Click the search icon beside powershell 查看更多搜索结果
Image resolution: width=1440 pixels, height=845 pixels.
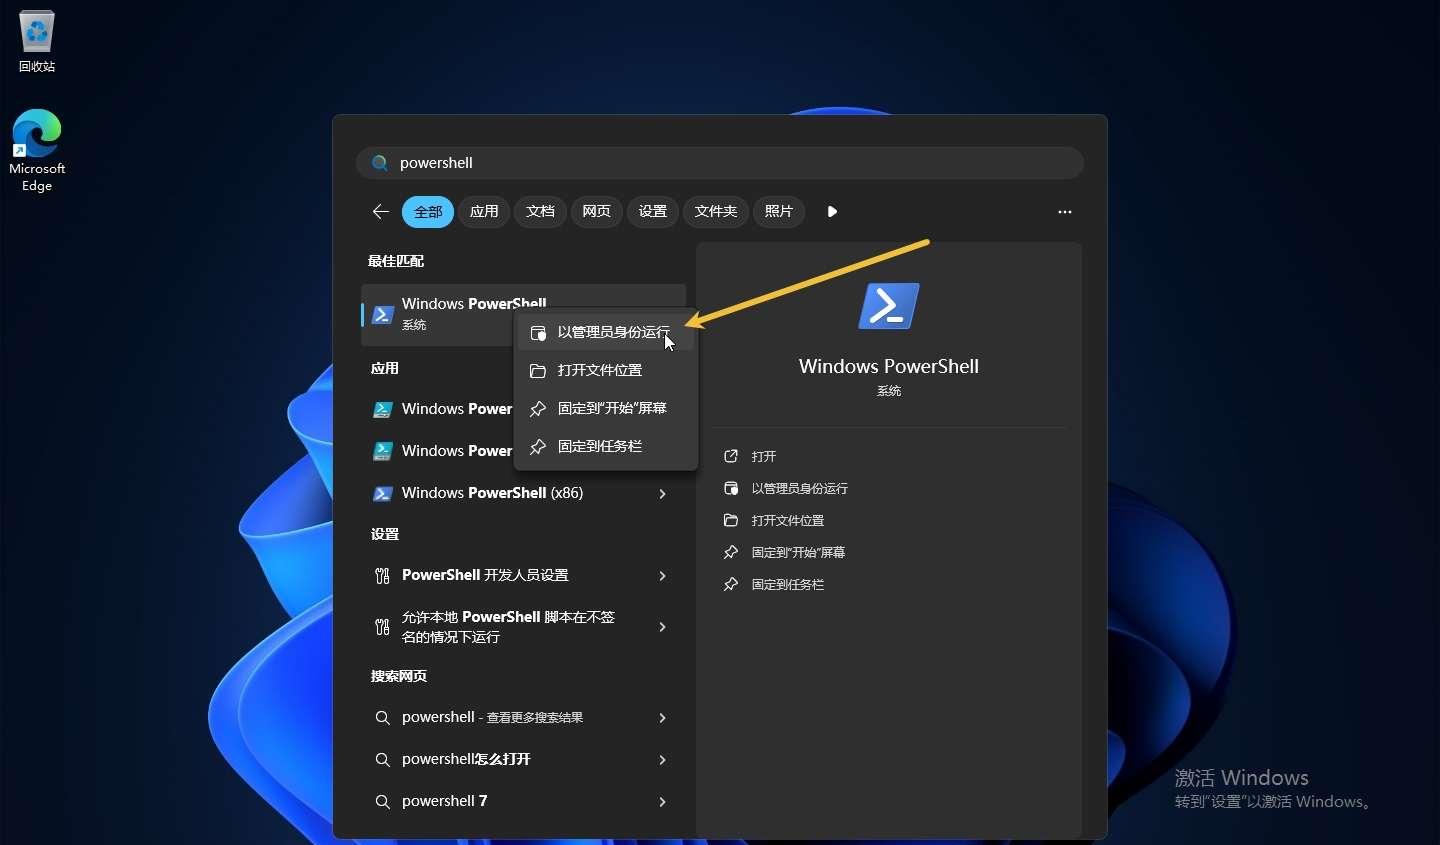click(x=382, y=717)
